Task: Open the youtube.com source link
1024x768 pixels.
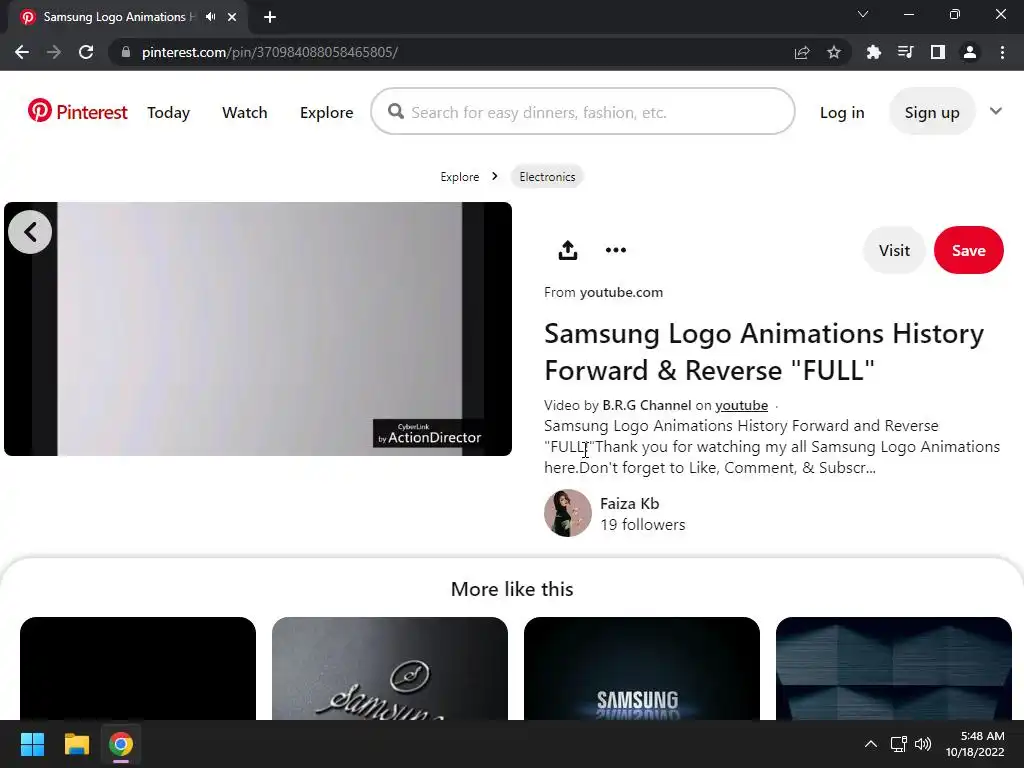Action: pos(621,292)
